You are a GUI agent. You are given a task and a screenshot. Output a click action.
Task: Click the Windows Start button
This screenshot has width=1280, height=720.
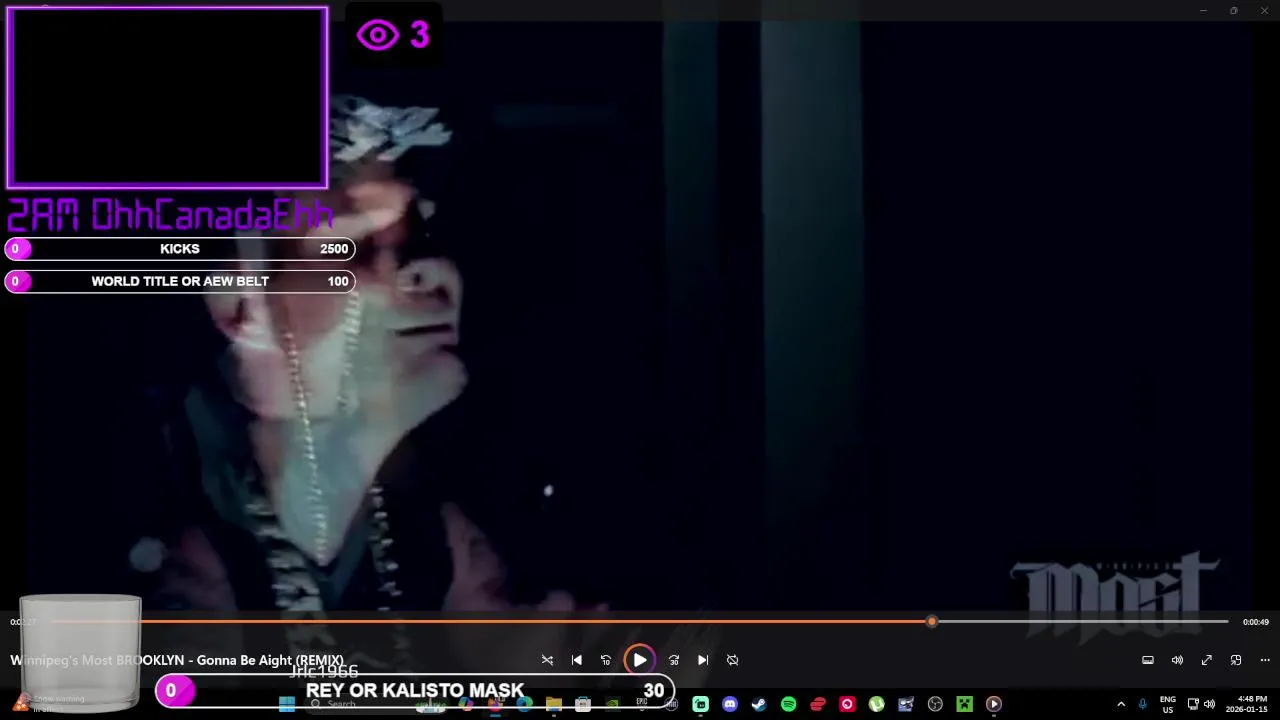click(x=287, y=704)
